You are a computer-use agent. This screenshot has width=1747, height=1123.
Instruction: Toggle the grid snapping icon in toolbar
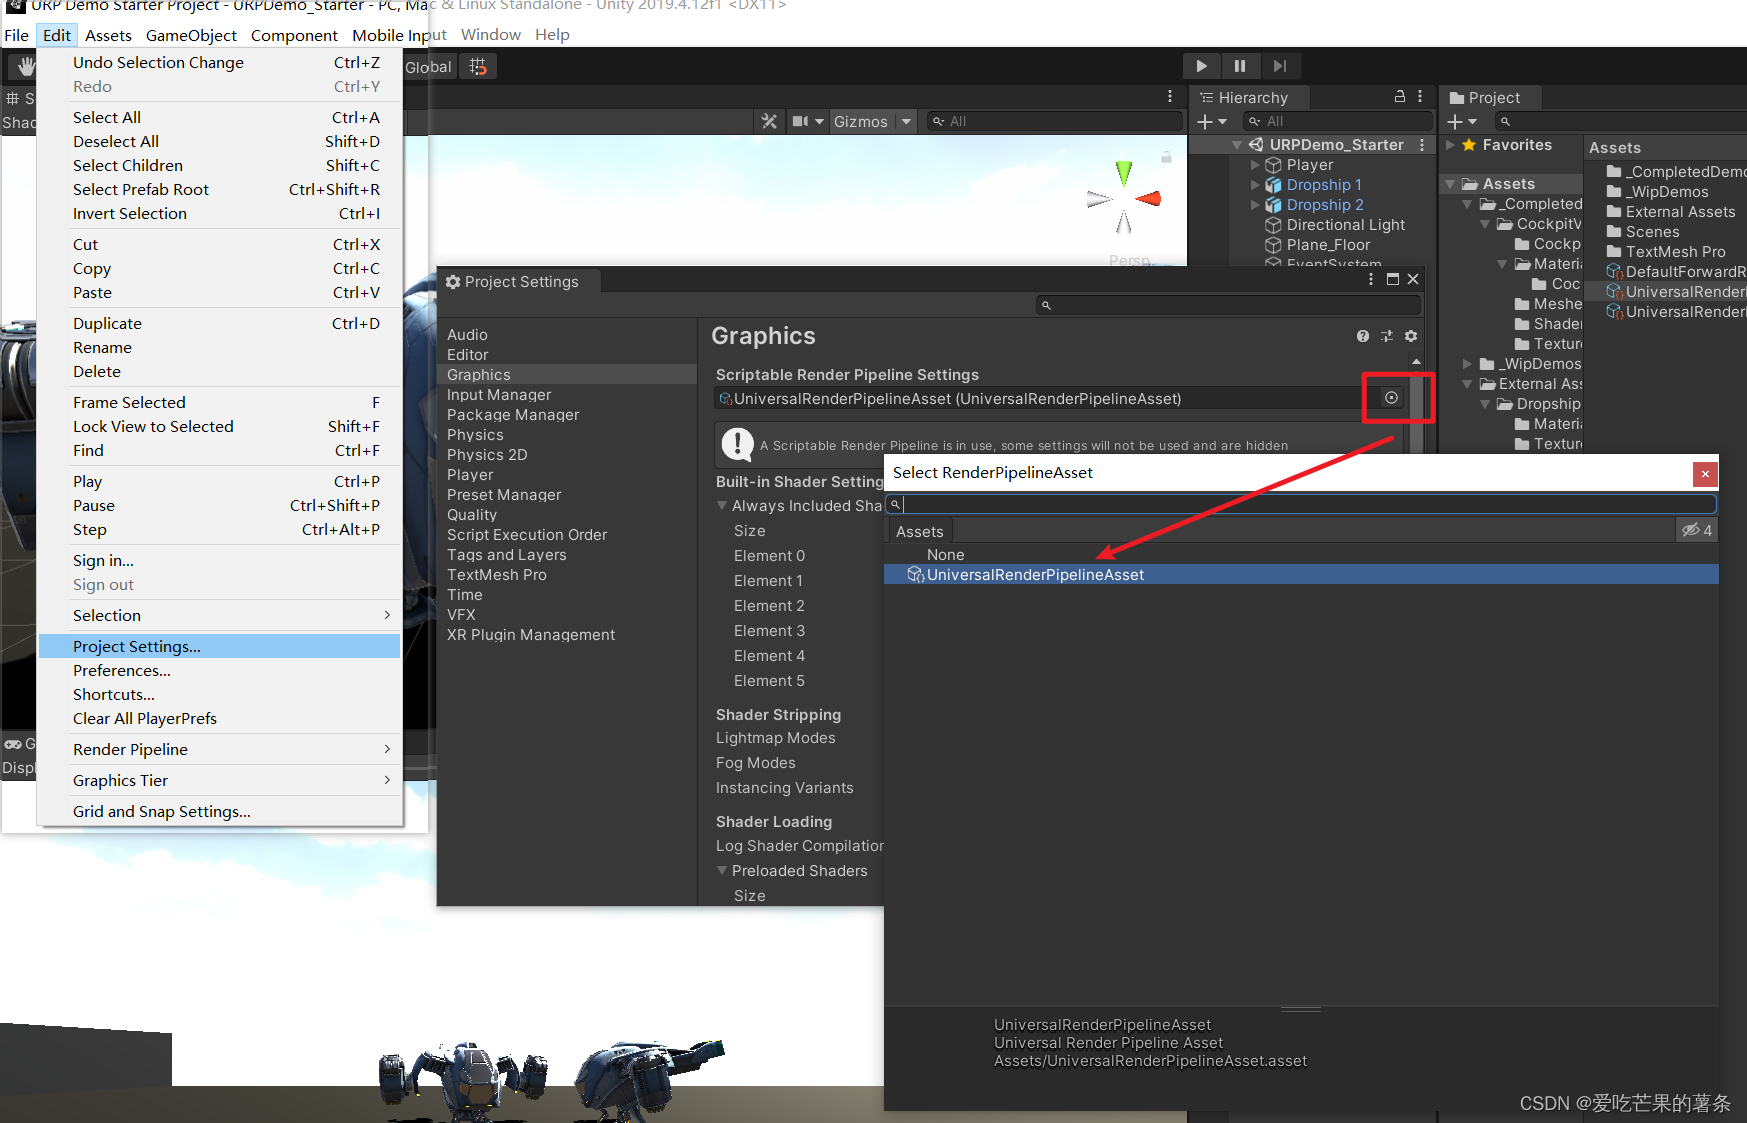(478, 67)
